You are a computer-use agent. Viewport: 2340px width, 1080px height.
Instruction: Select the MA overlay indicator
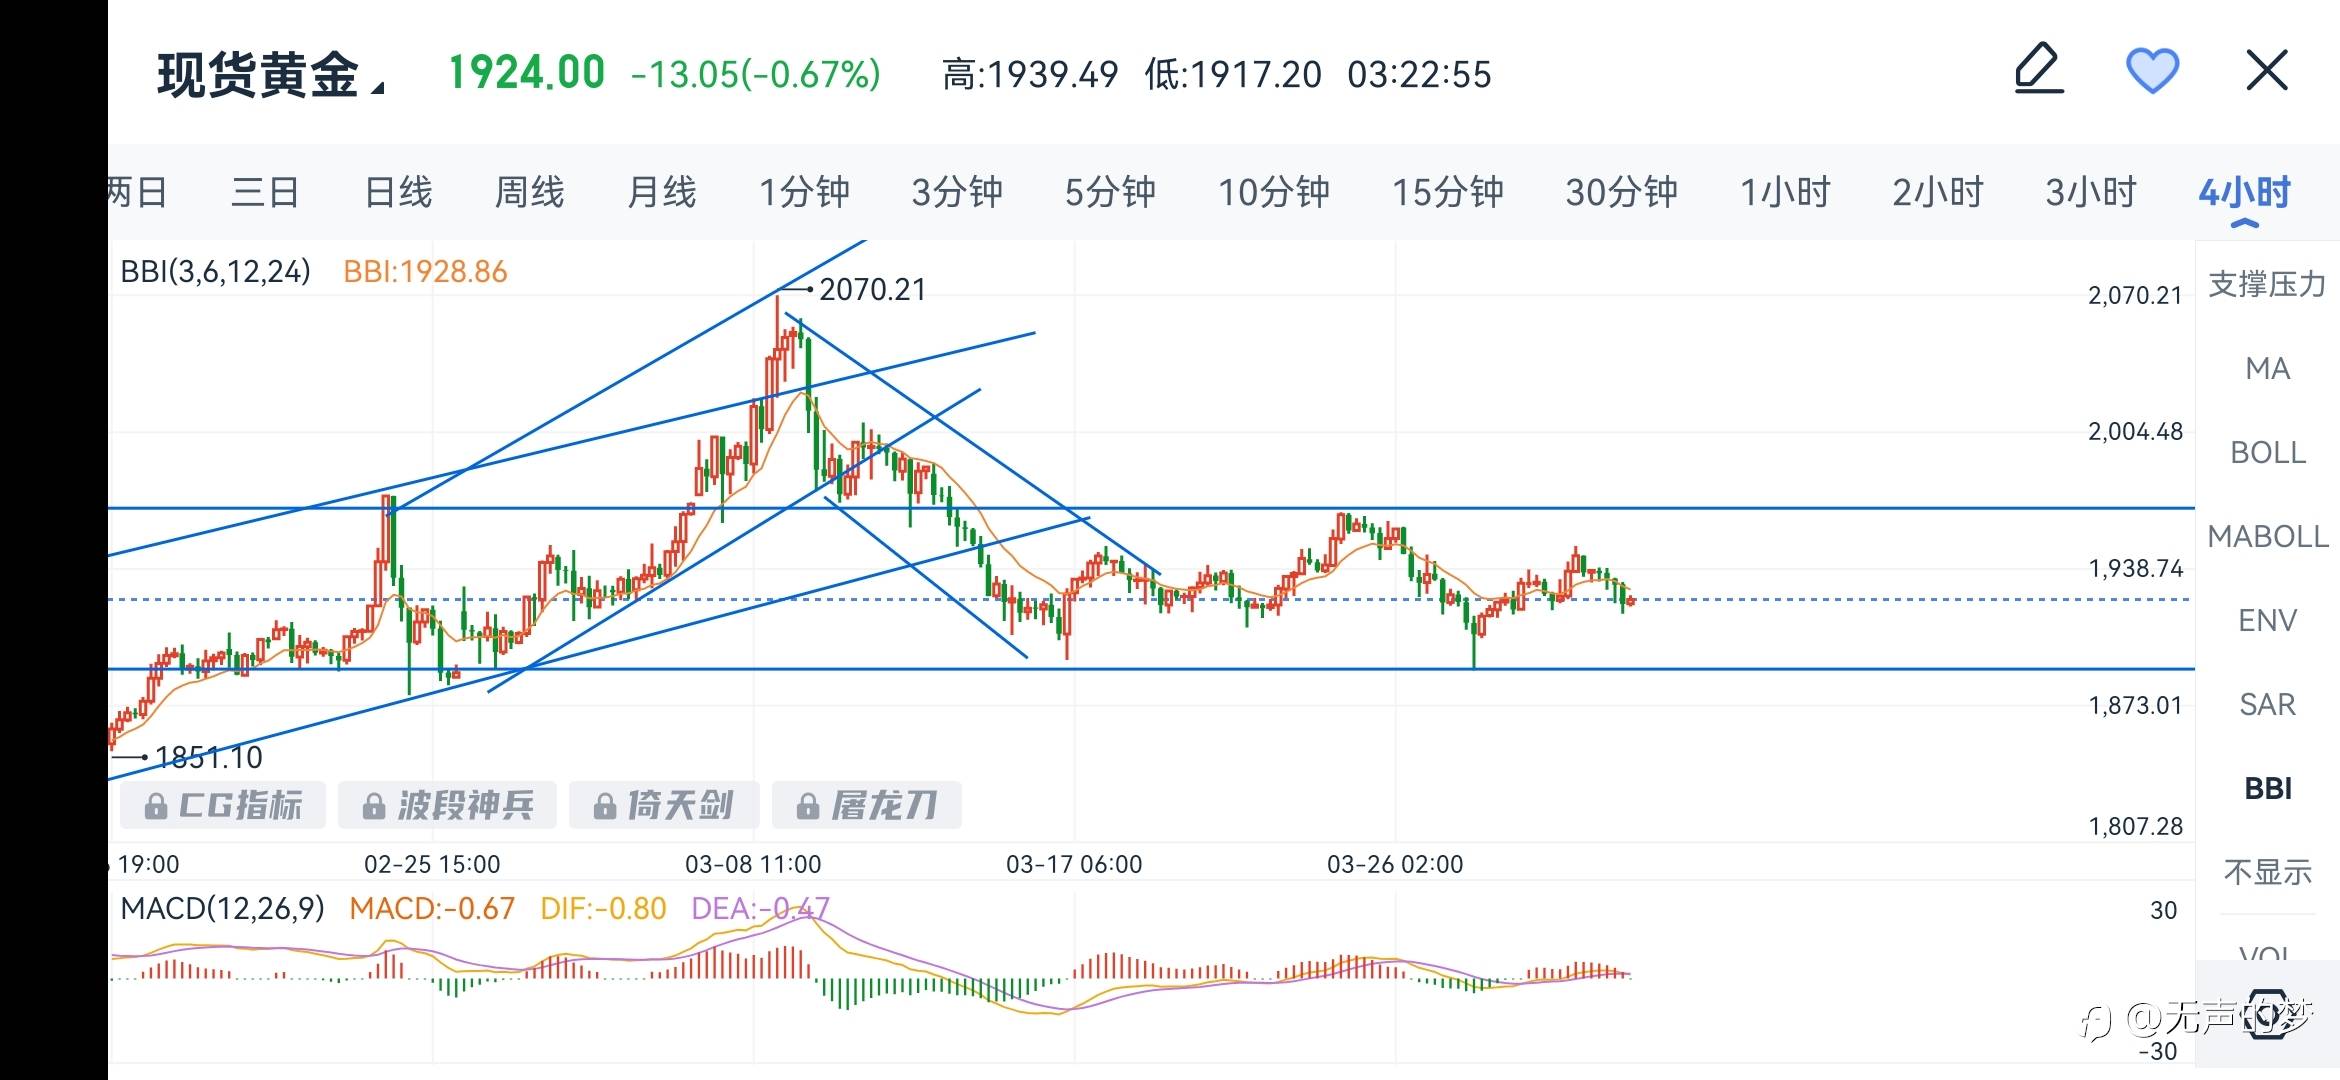[x=2267, y=369]
